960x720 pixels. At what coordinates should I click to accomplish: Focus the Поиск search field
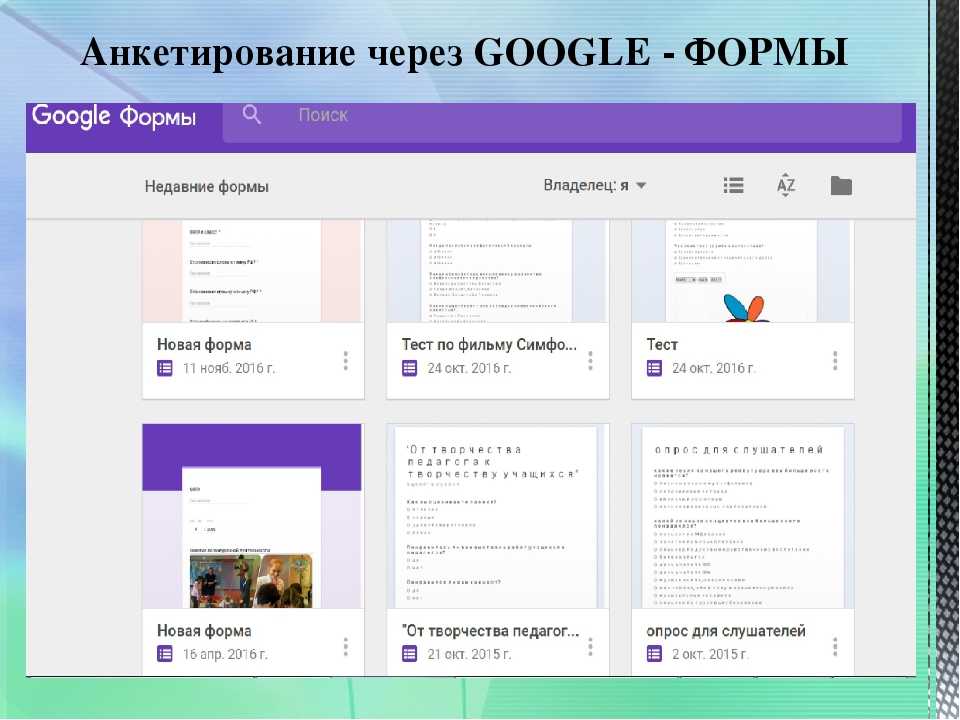pyautogui.click(x=562, y=122)
